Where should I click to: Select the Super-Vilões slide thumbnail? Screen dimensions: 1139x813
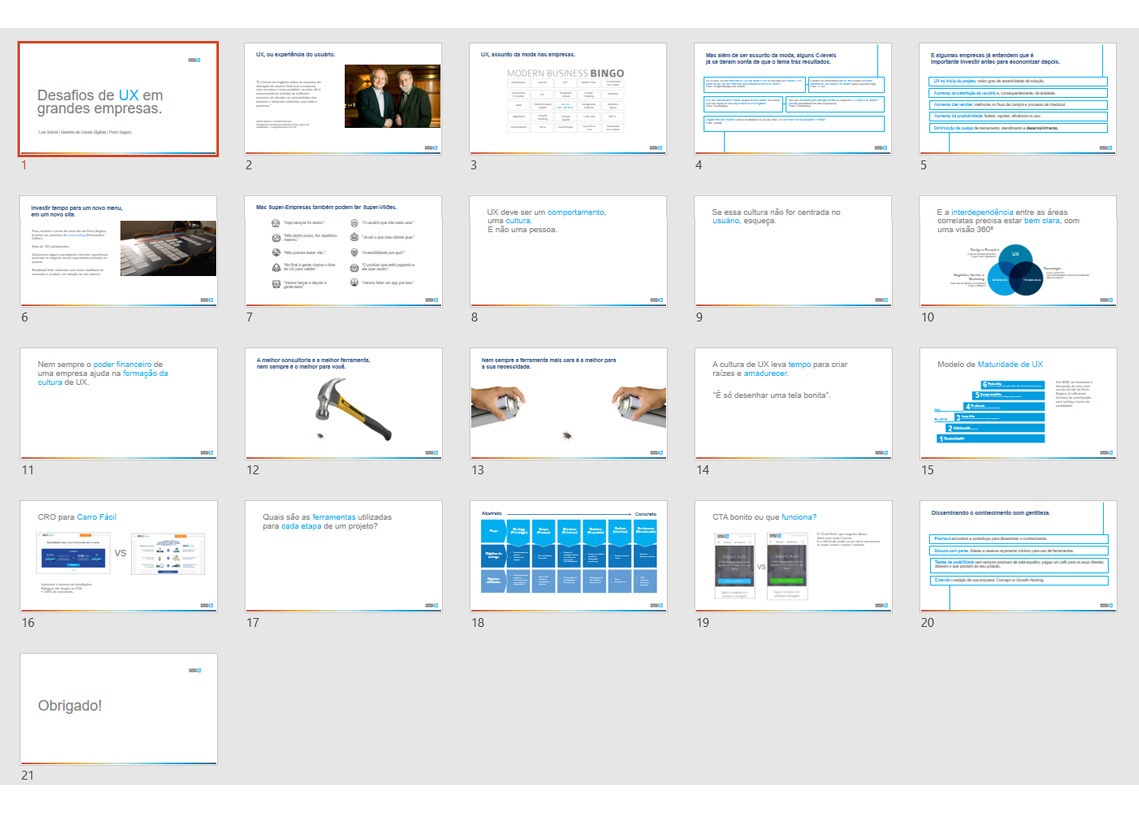pos(344,251)
